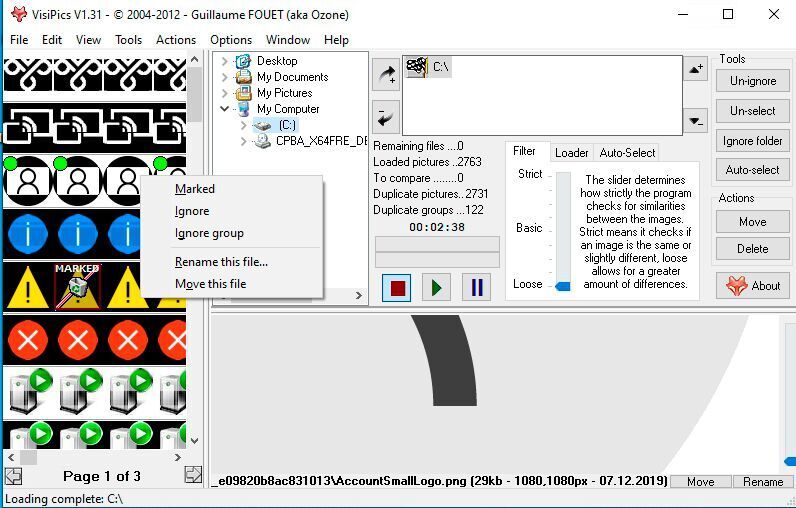The width and height of the screenshot is (796, 508).
Task: Expand the Desktop tree node
Action: click(224, 61)
